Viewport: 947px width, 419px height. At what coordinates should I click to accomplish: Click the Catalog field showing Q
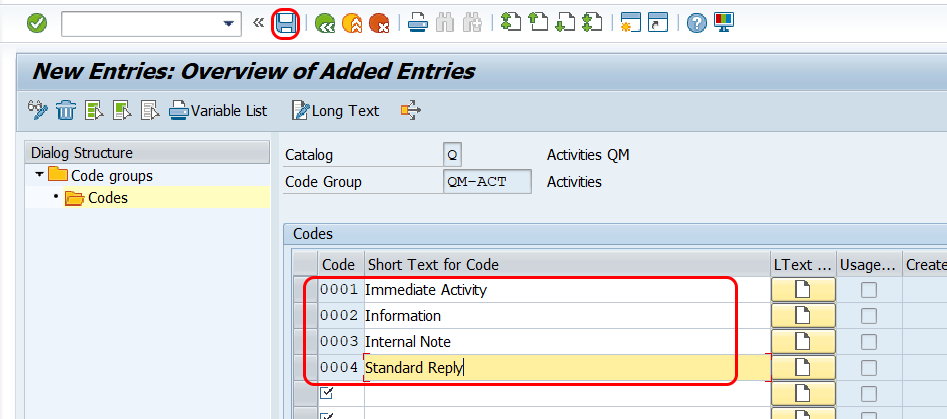click(x=452, y=155)
